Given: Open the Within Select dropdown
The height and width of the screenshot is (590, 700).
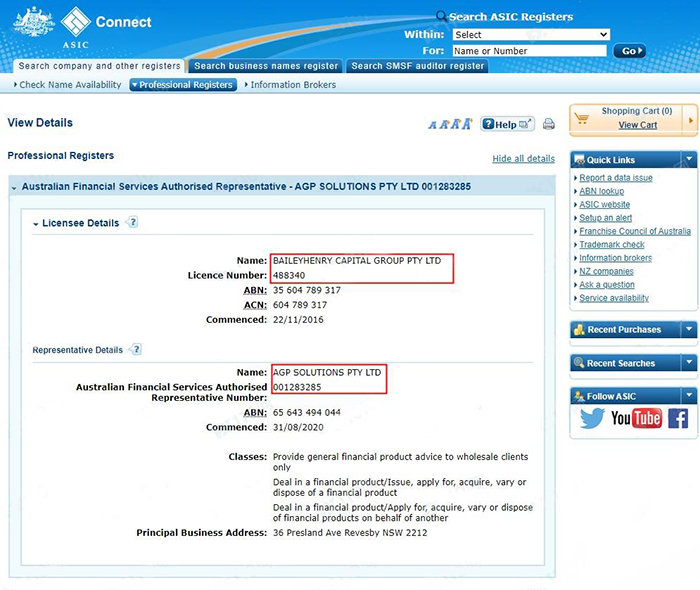Looking at the screenshot, I should tap(531, 34).
